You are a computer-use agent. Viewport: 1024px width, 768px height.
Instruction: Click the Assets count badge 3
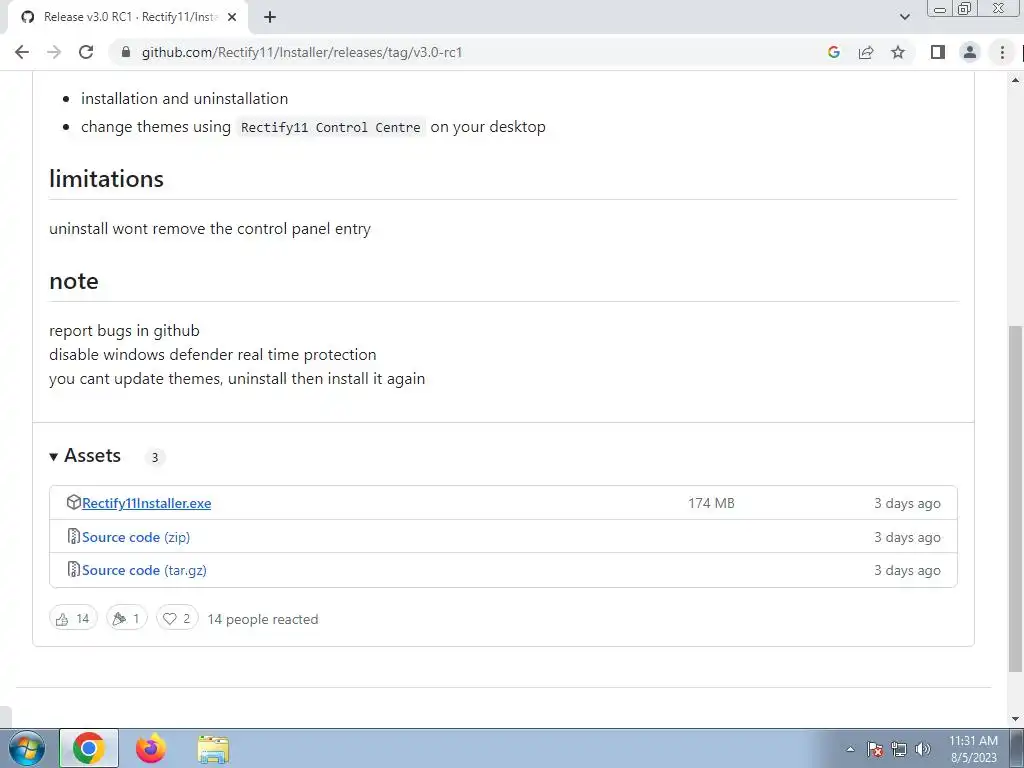pos(155,457)
